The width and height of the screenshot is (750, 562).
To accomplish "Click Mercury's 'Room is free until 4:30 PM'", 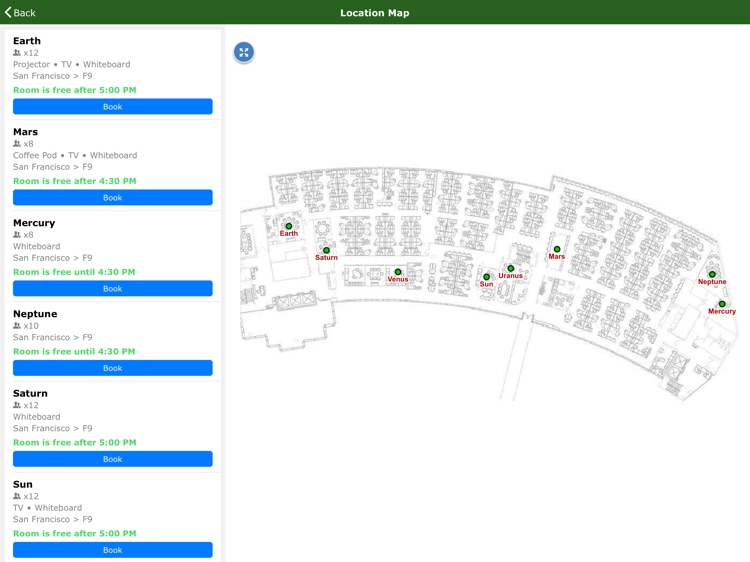I will coord(74,272).
